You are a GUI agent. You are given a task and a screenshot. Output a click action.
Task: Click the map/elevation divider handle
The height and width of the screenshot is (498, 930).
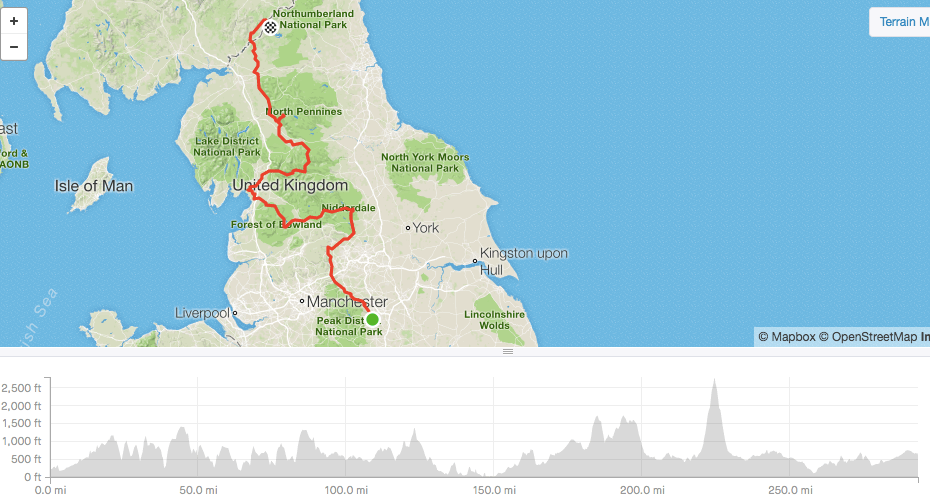(x=508, y=351)
